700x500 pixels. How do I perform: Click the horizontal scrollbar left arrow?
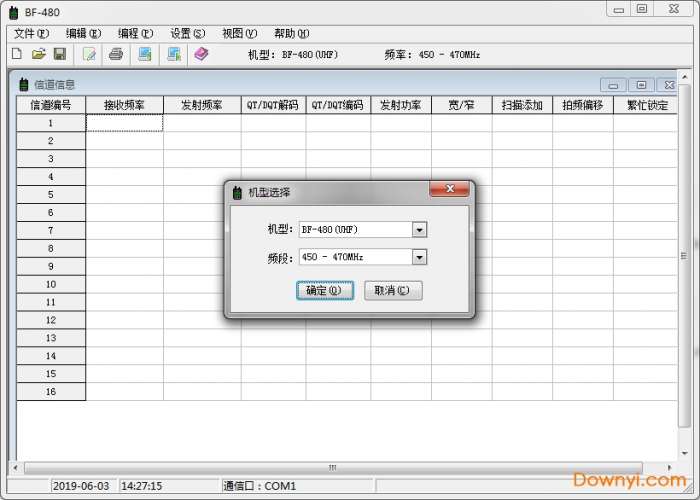coord(16,468)
